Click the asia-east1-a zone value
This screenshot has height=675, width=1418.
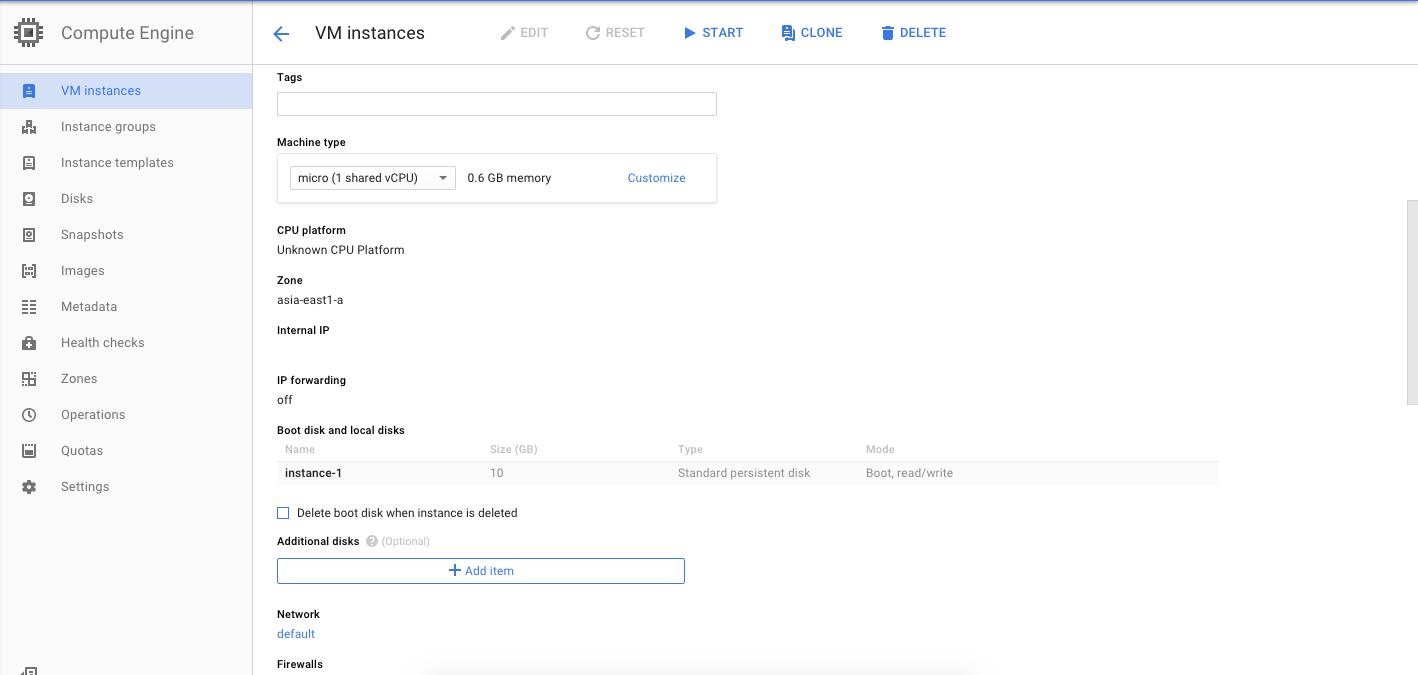[x=310, y=300]
